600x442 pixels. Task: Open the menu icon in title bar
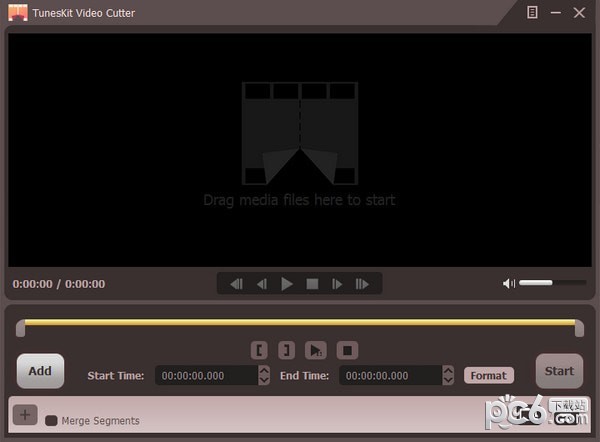pyautogui.click(x=533, y=12)
